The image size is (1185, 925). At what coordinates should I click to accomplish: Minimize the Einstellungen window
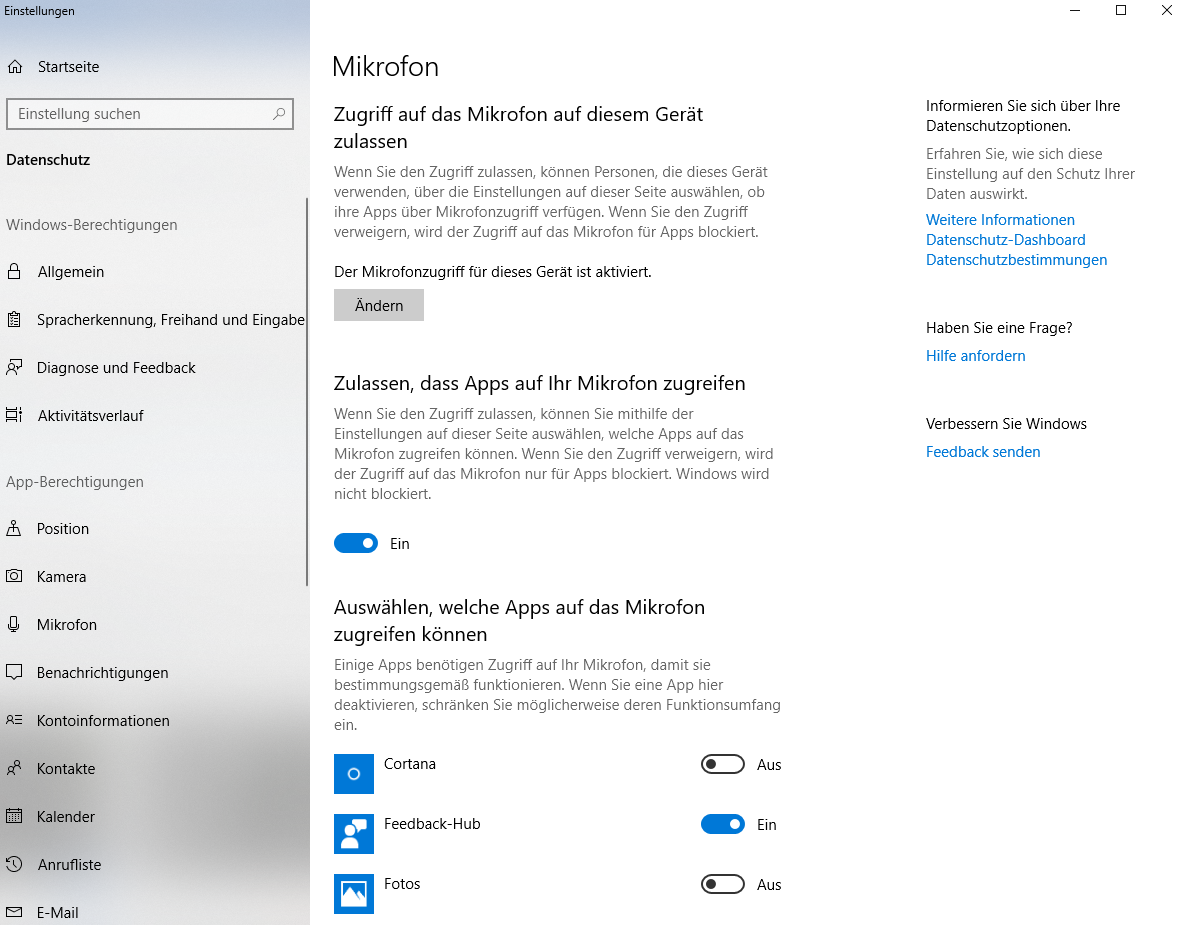tap(1075, 10)
